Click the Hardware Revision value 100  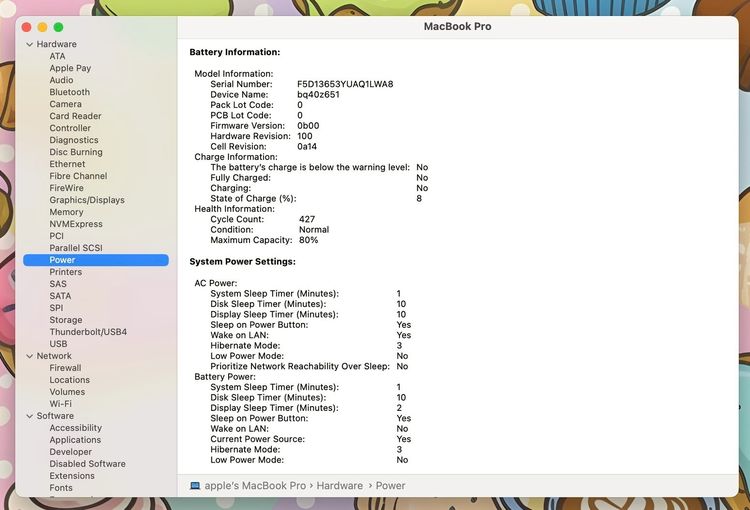coord(305,136)
